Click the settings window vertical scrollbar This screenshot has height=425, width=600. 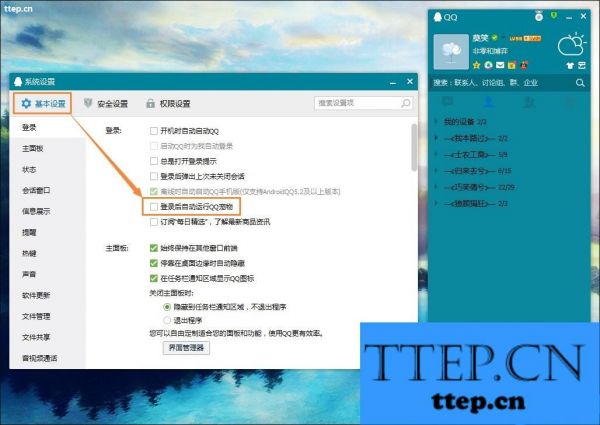[x=414, y=147]
